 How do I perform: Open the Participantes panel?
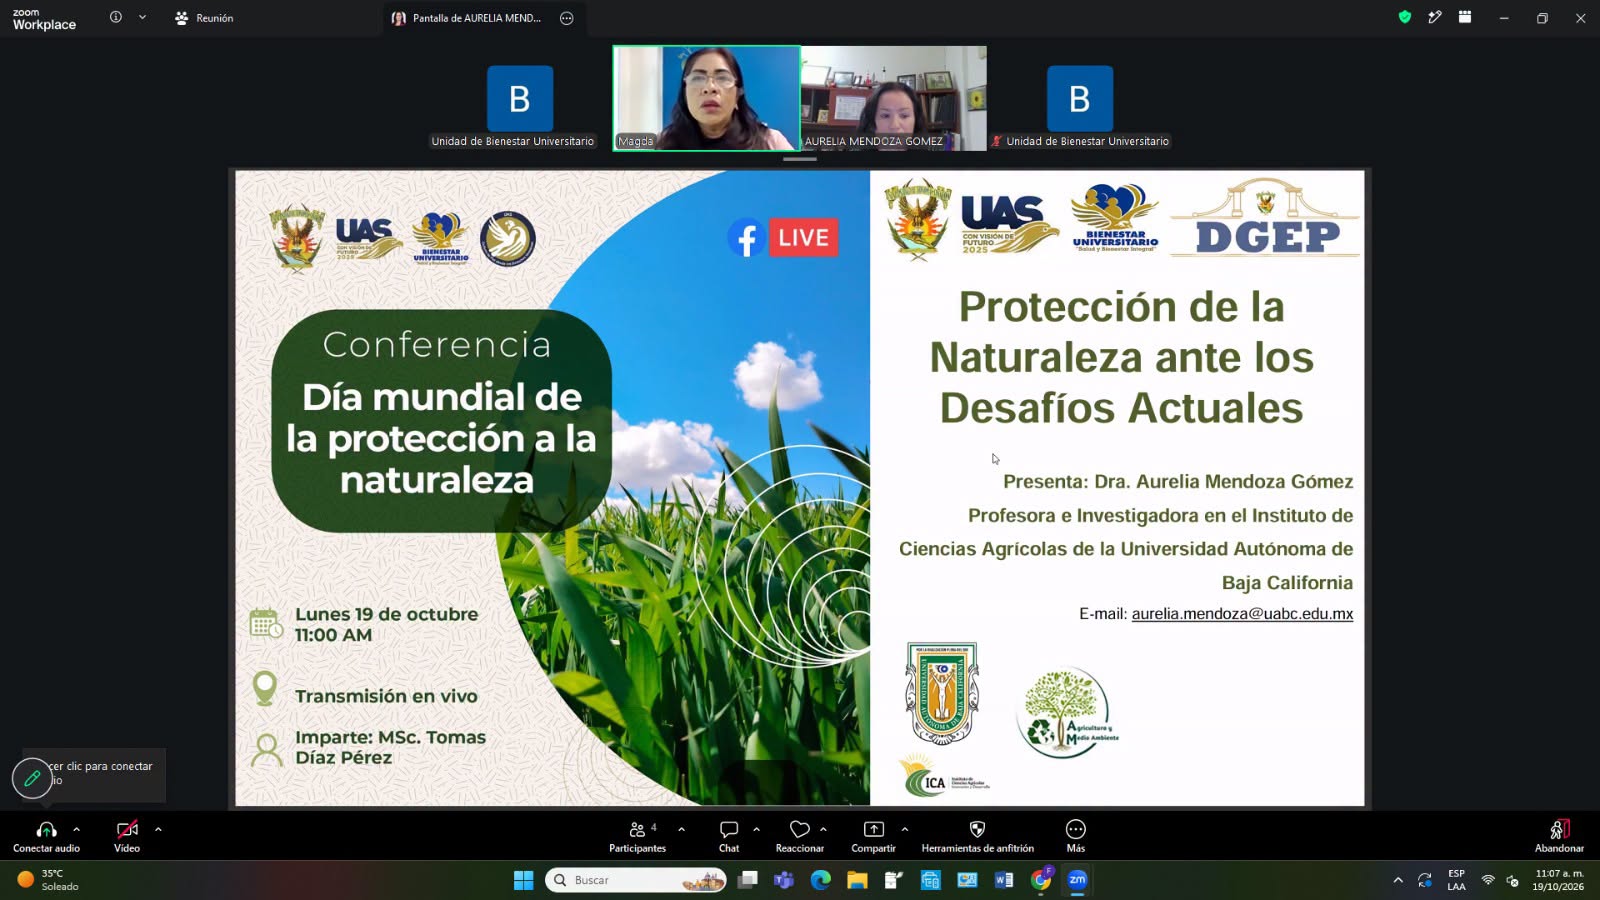(x=637, y=837)
